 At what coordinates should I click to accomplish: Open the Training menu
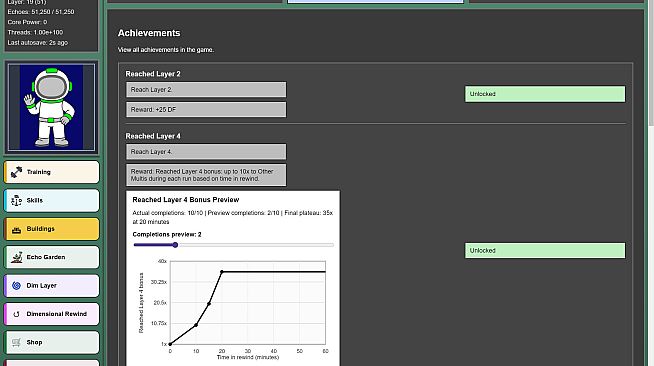[52, 172]
